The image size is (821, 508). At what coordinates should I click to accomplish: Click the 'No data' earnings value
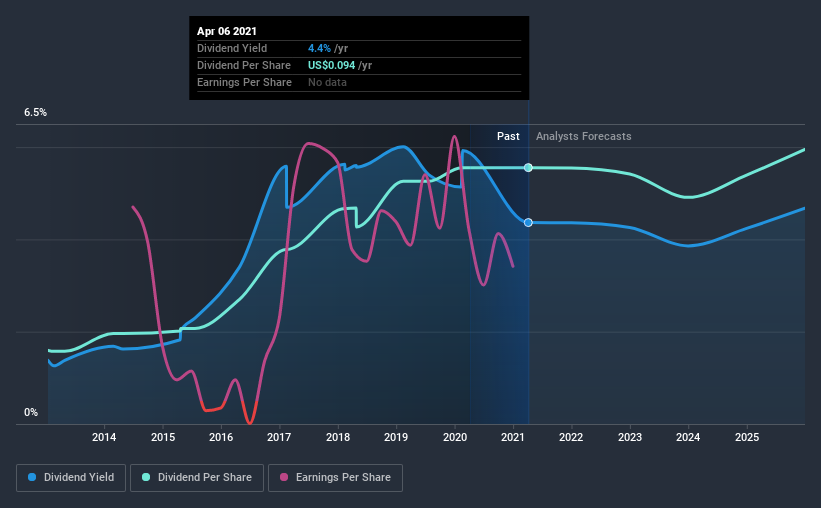(327, 82)
